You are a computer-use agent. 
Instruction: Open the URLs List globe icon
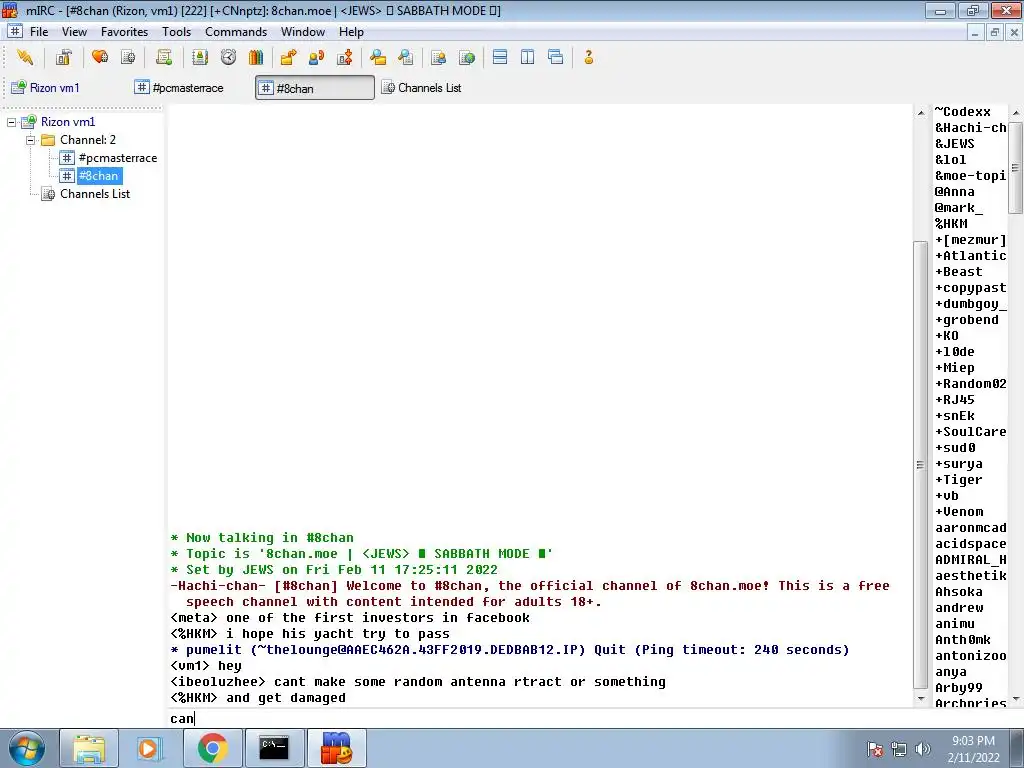[x=467, y=57]
